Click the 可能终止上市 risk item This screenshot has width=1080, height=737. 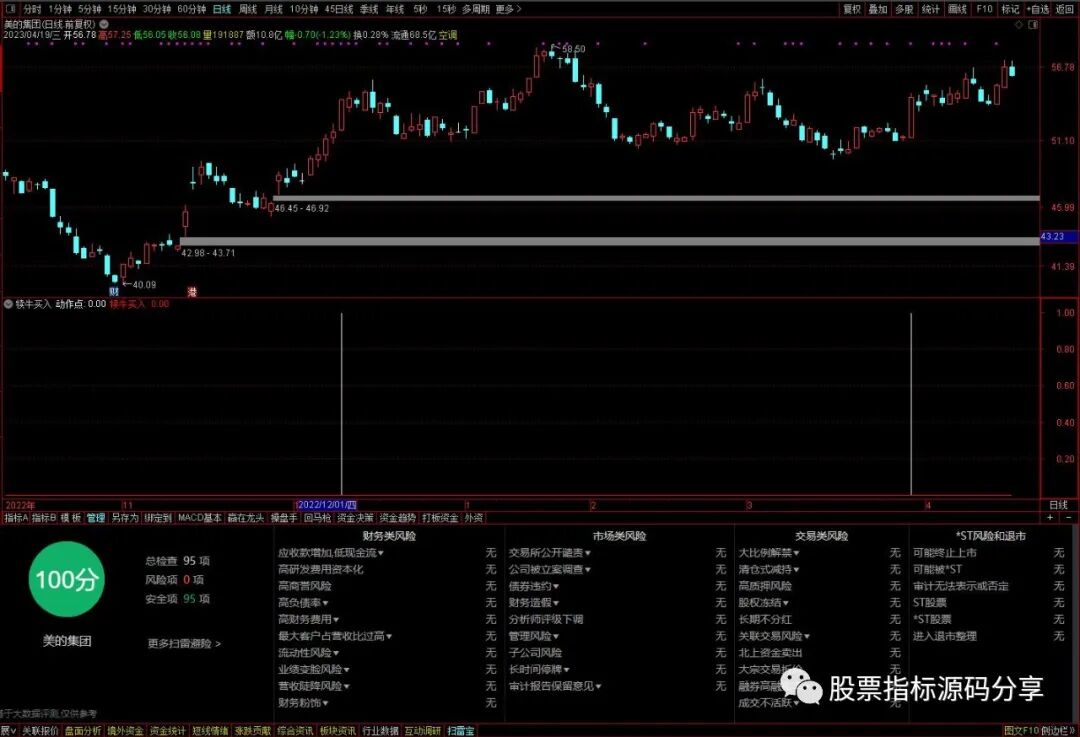point(945,552)
